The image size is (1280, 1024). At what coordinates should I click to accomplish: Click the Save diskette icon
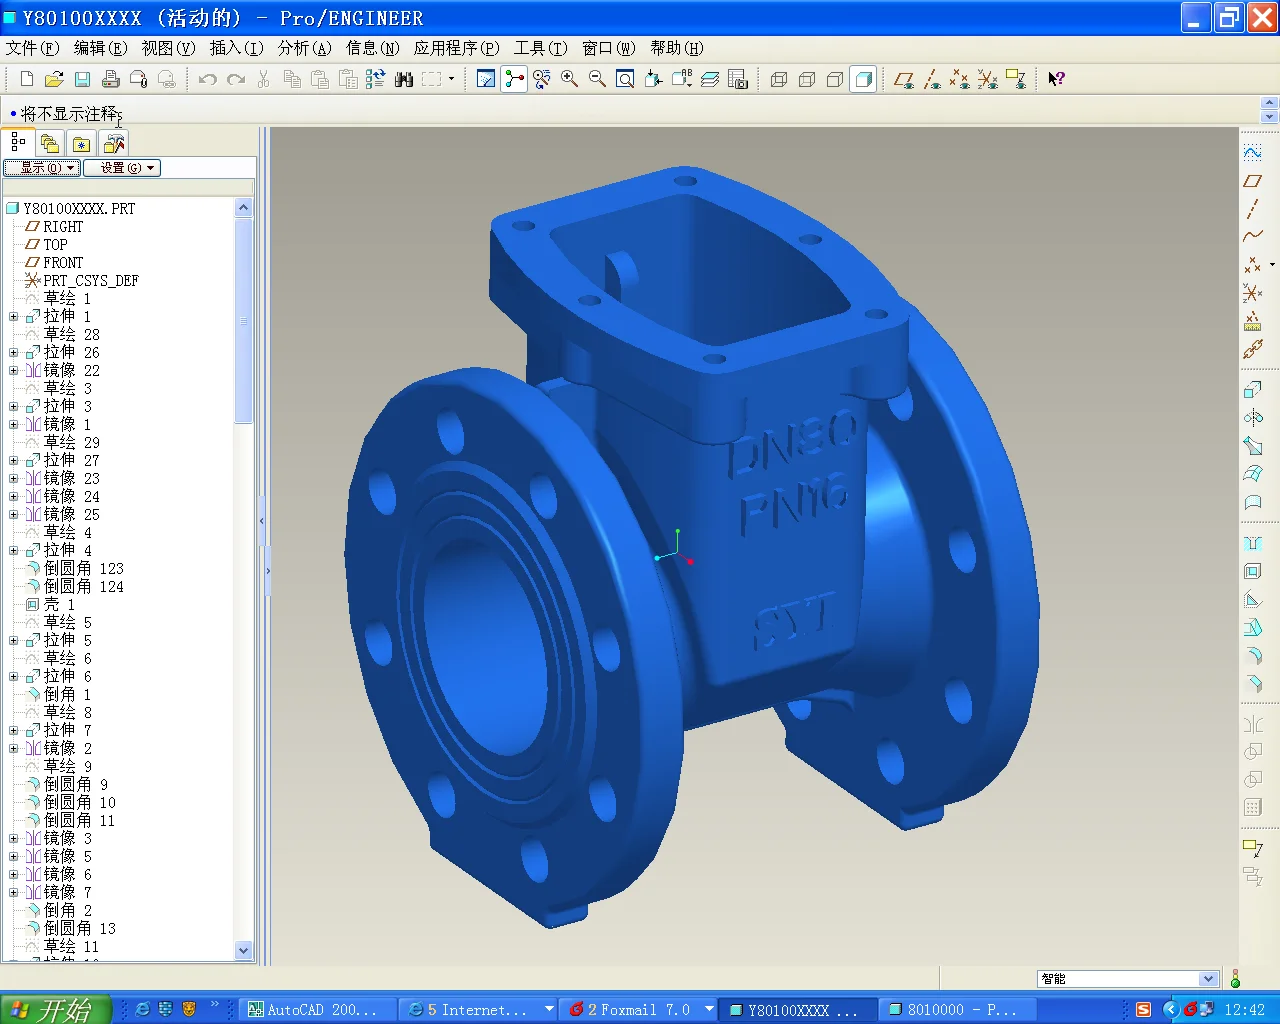82,79
